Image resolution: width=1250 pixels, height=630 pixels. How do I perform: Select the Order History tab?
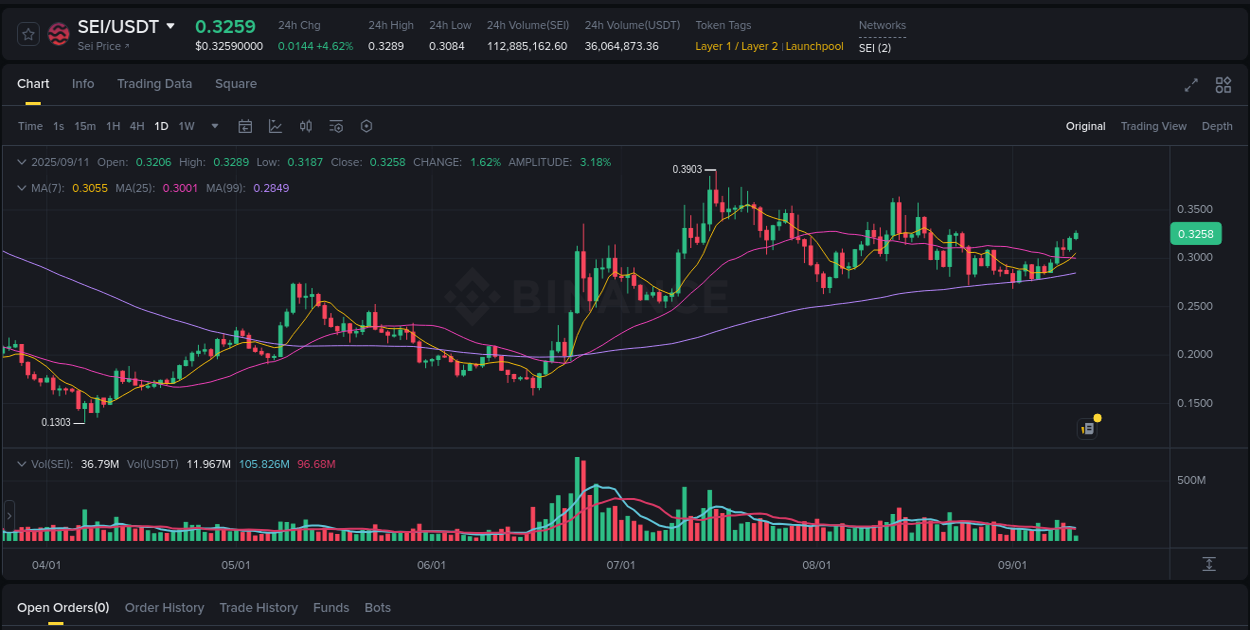pos(164,607)
